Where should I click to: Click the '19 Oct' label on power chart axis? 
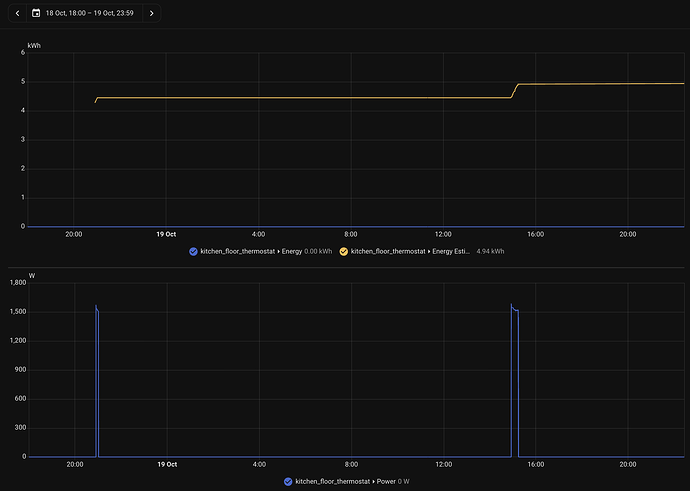pos(167,465)
